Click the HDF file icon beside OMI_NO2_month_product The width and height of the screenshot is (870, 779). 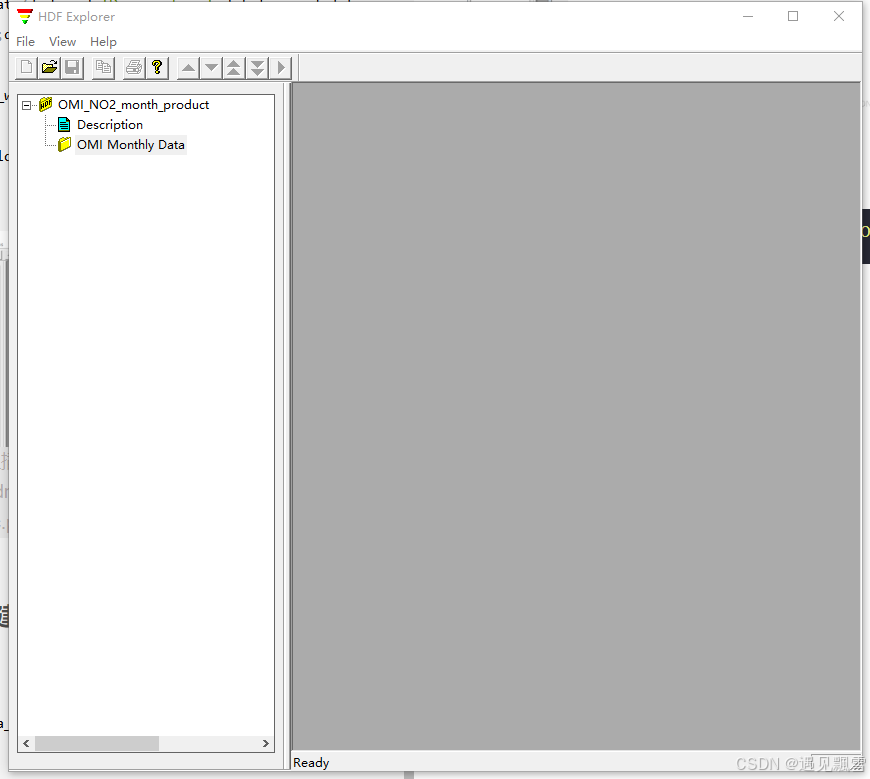[x=45, y=104]
